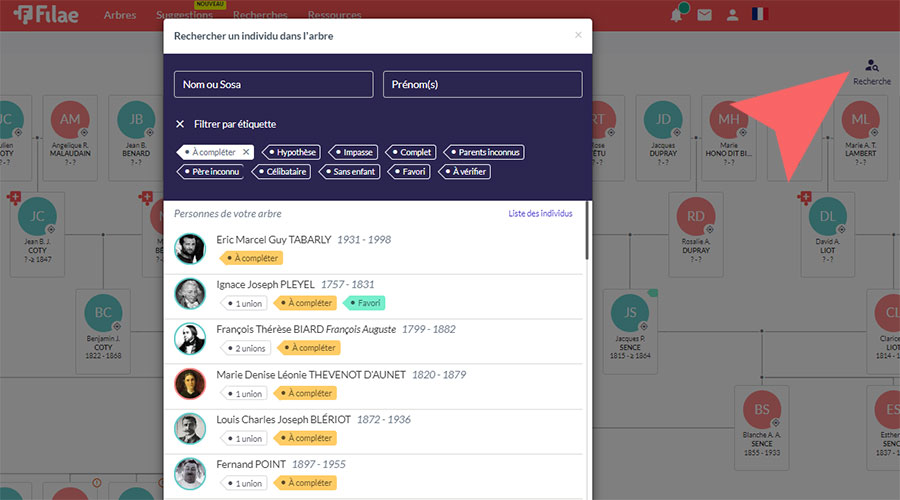
Task: Click the Nom ou Sosa input field
Action: pos(273,85)
